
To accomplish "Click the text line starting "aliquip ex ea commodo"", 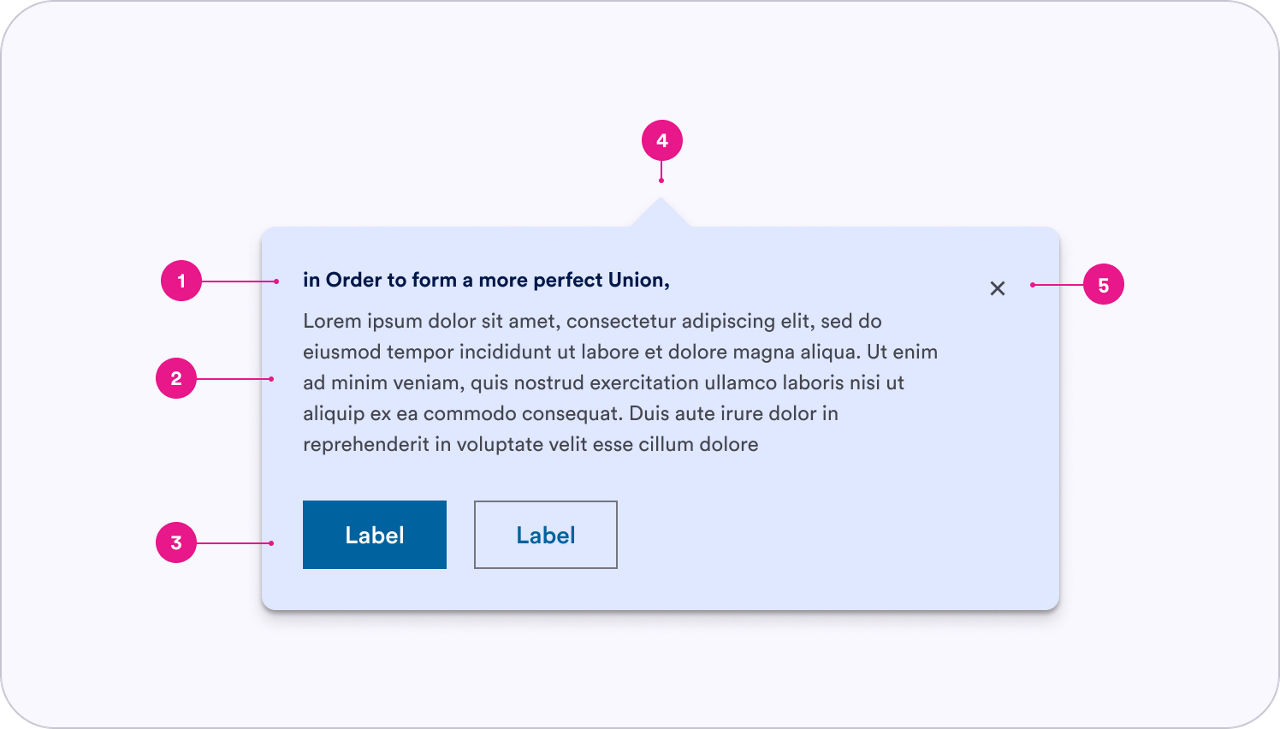I will click(570, 414).
